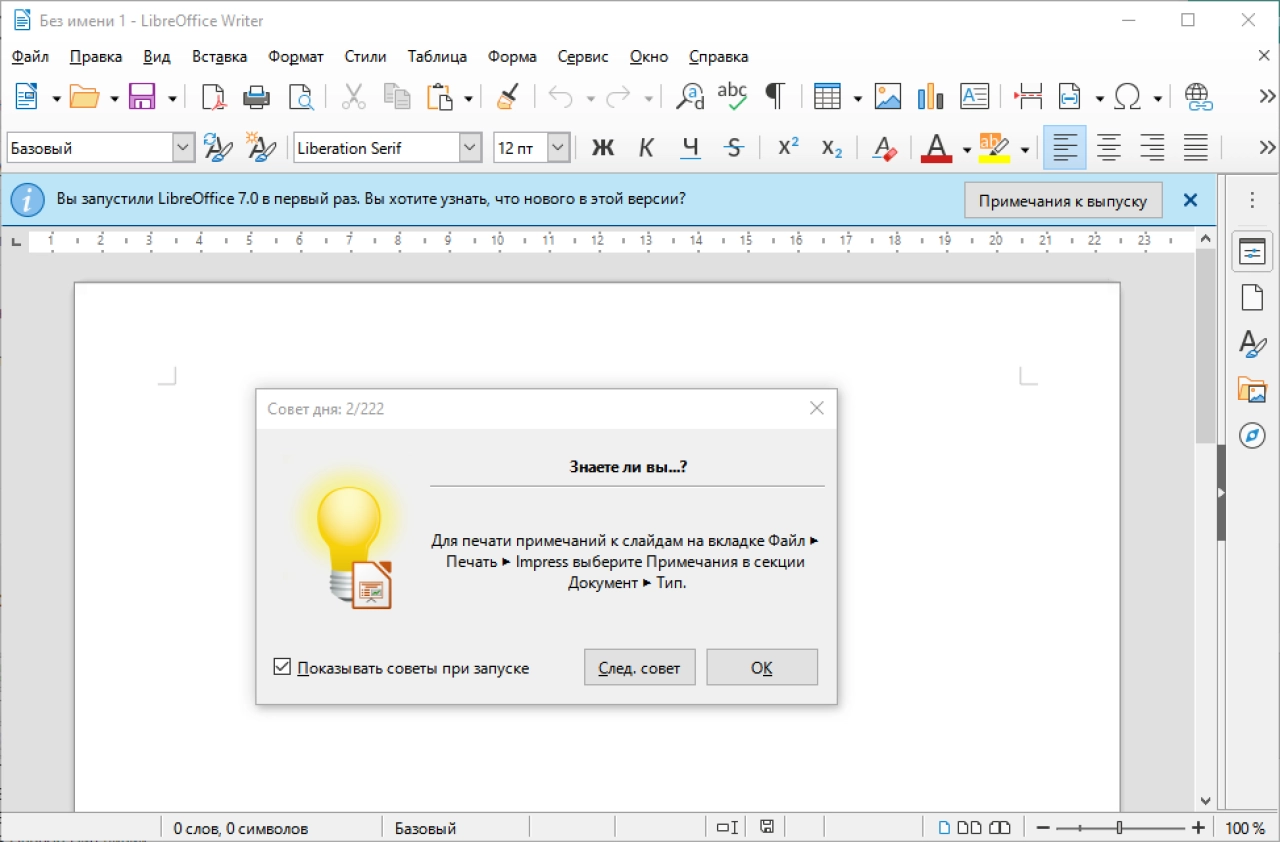
Task: Open the sidebar Gallery icon
Action: [1252, 389]
